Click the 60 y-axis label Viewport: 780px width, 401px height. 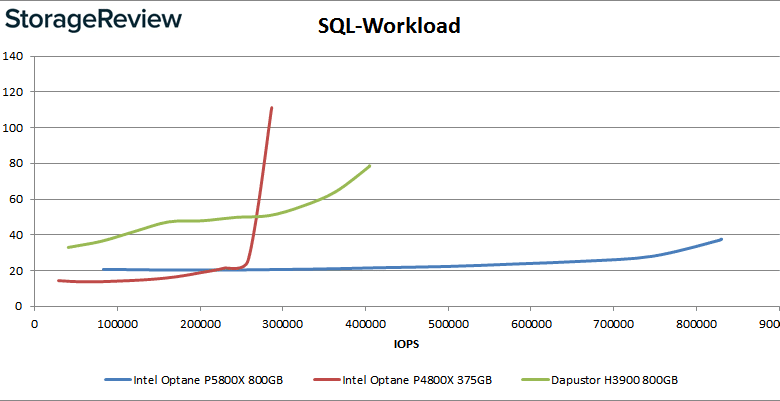click(15, 199)
